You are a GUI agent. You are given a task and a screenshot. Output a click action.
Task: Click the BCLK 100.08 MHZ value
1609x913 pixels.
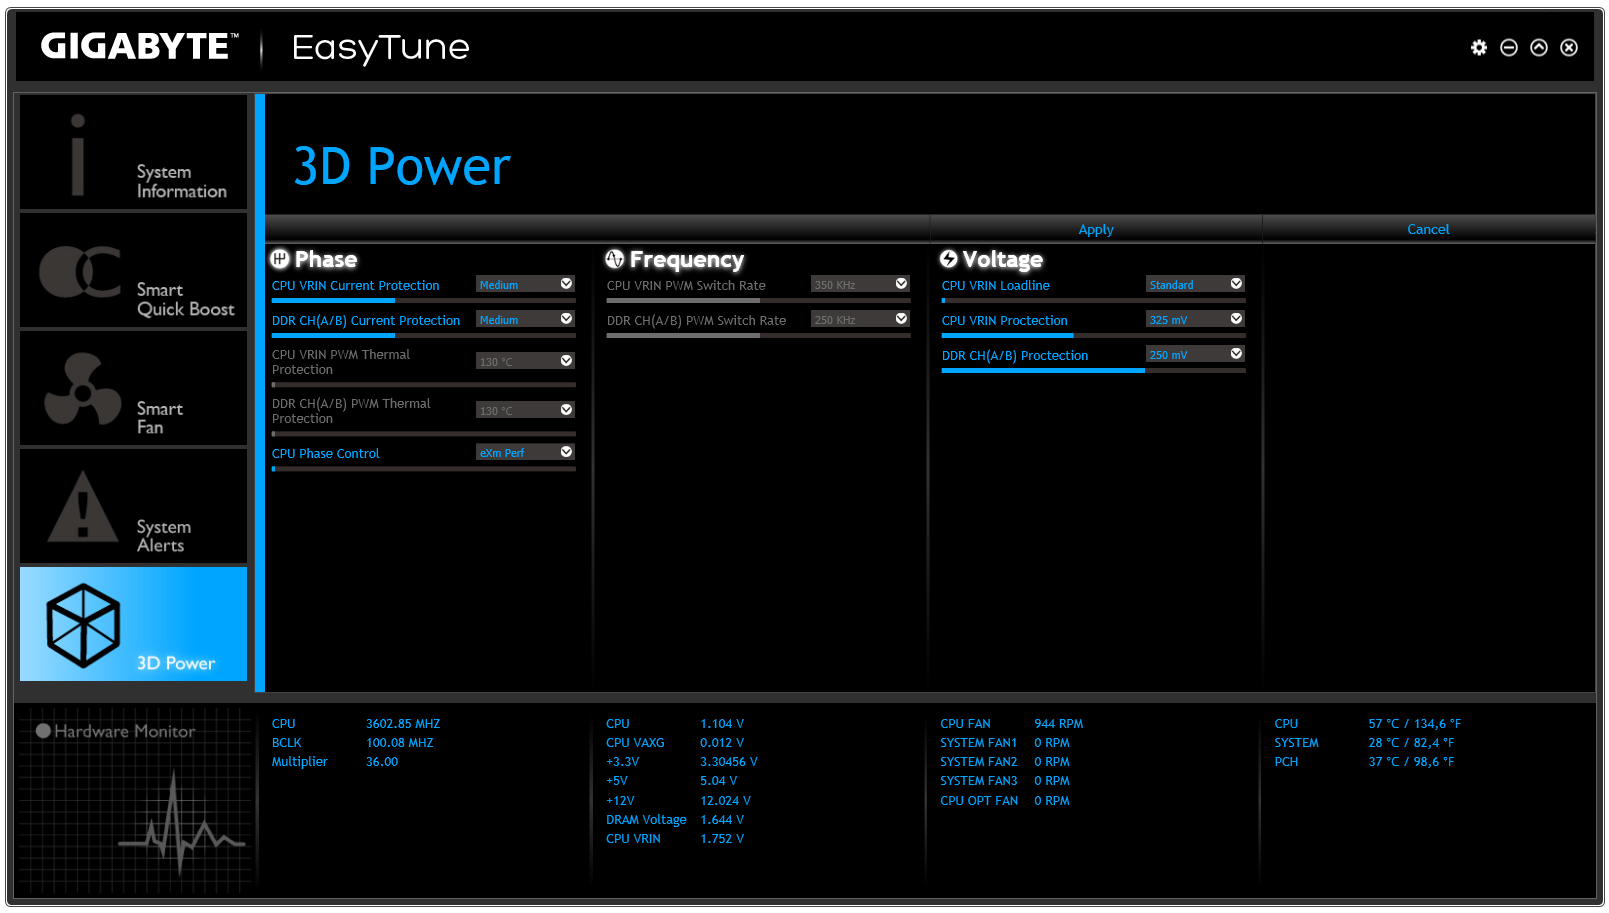[400, 742]
